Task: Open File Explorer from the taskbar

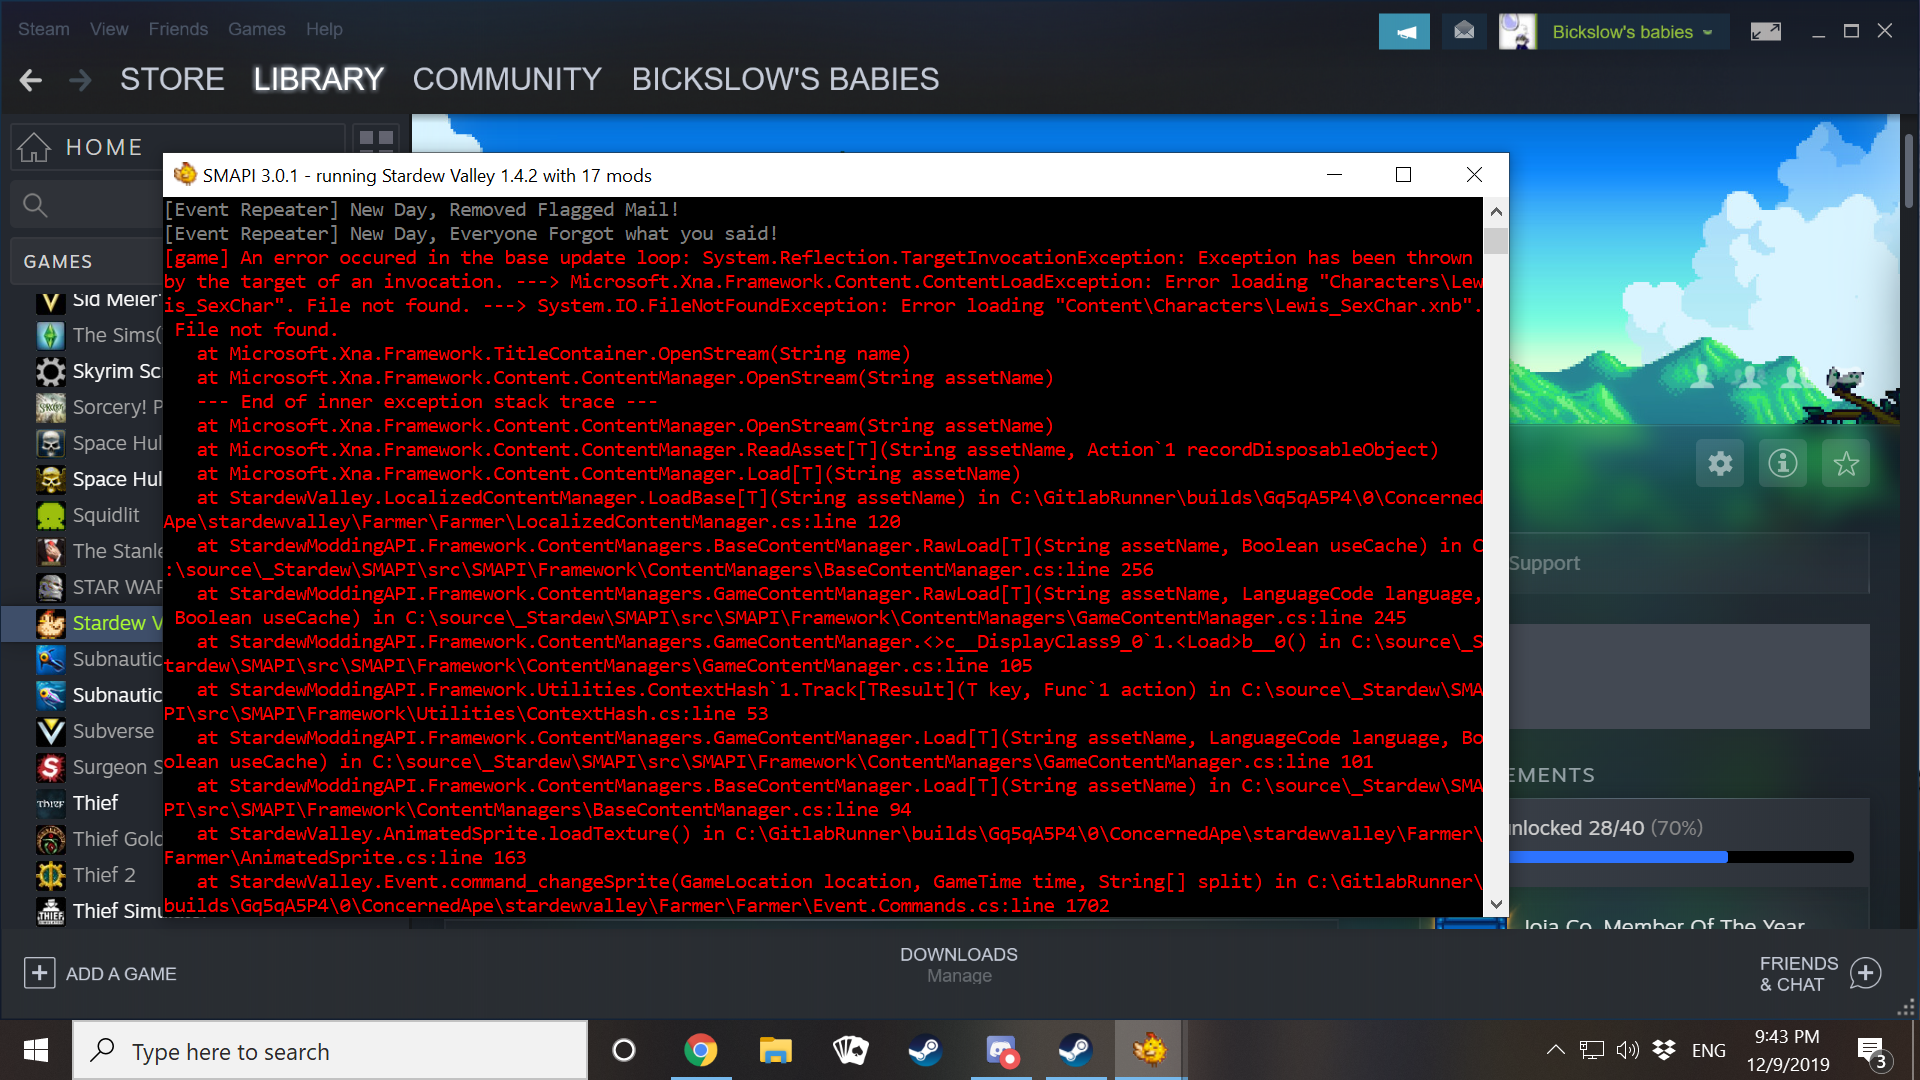Action: [x=775, y=1050]
